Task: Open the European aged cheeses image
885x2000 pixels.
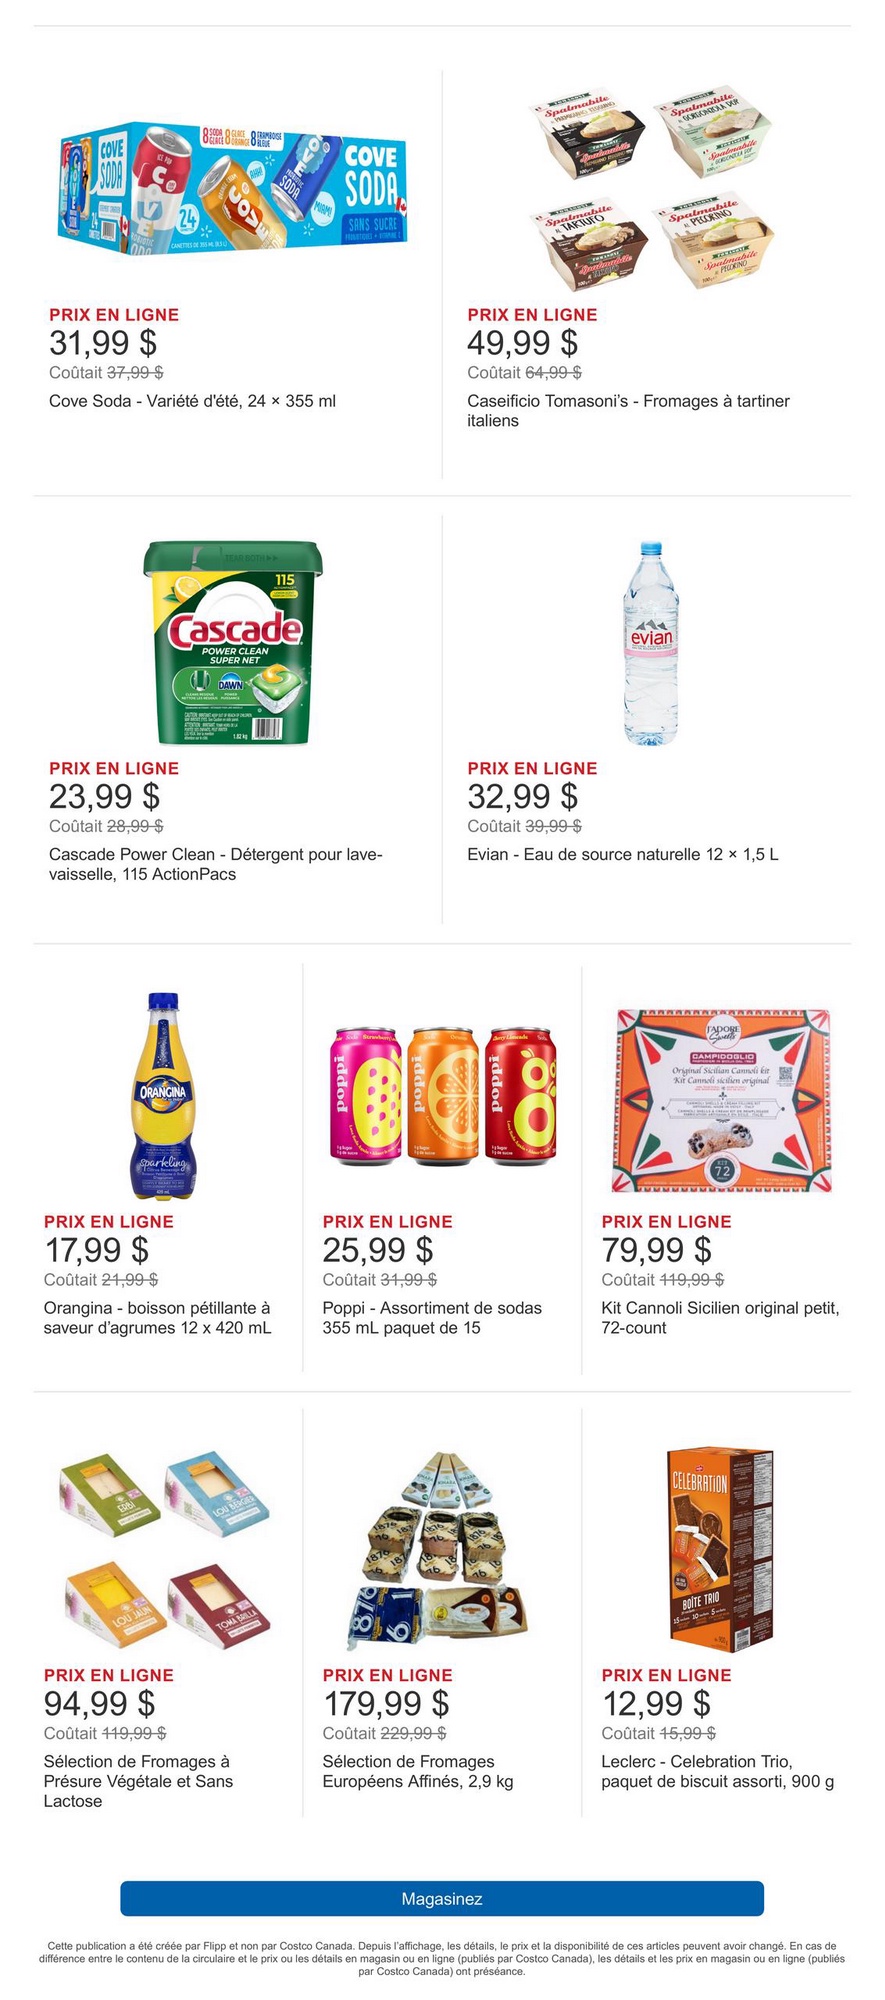Action: point(442,1548)
